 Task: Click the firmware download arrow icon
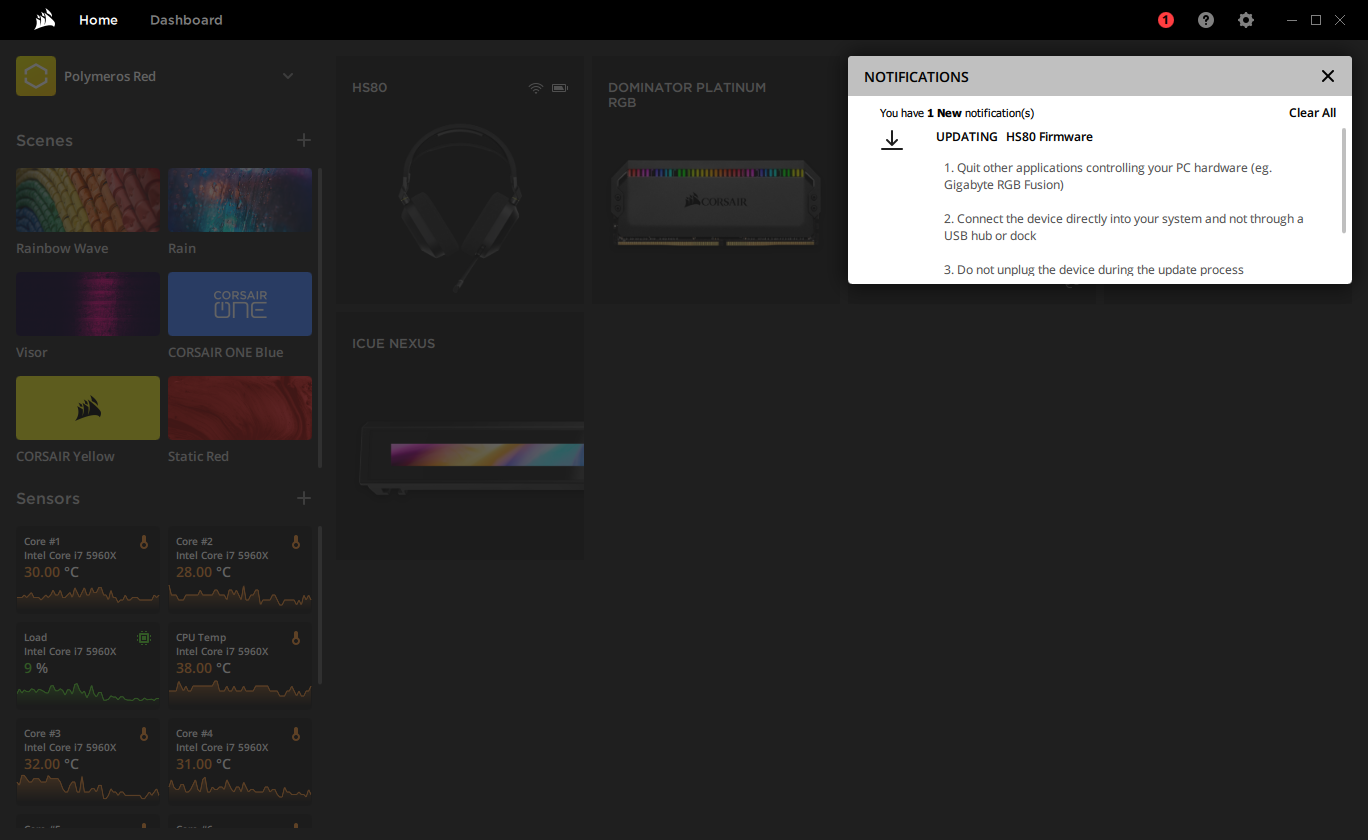[892, 140]
